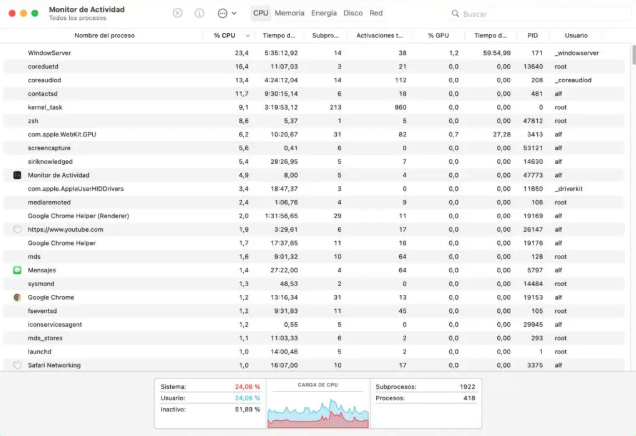The height and width of the screenshot is (436, 636).
Task: Click the Safari Networking shield icon
Action: (17, 365)
